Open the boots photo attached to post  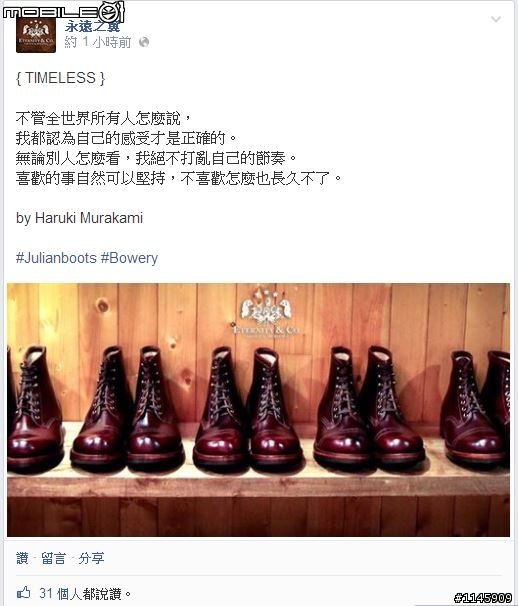point(258,410)
